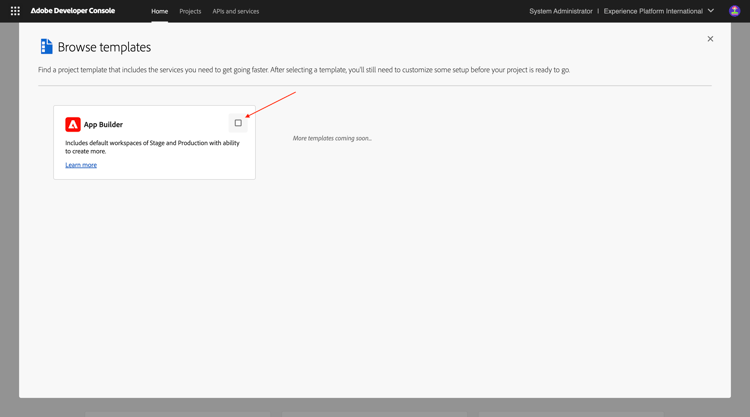Select the App Builder card title
The image size is (750, 417).
103,124
